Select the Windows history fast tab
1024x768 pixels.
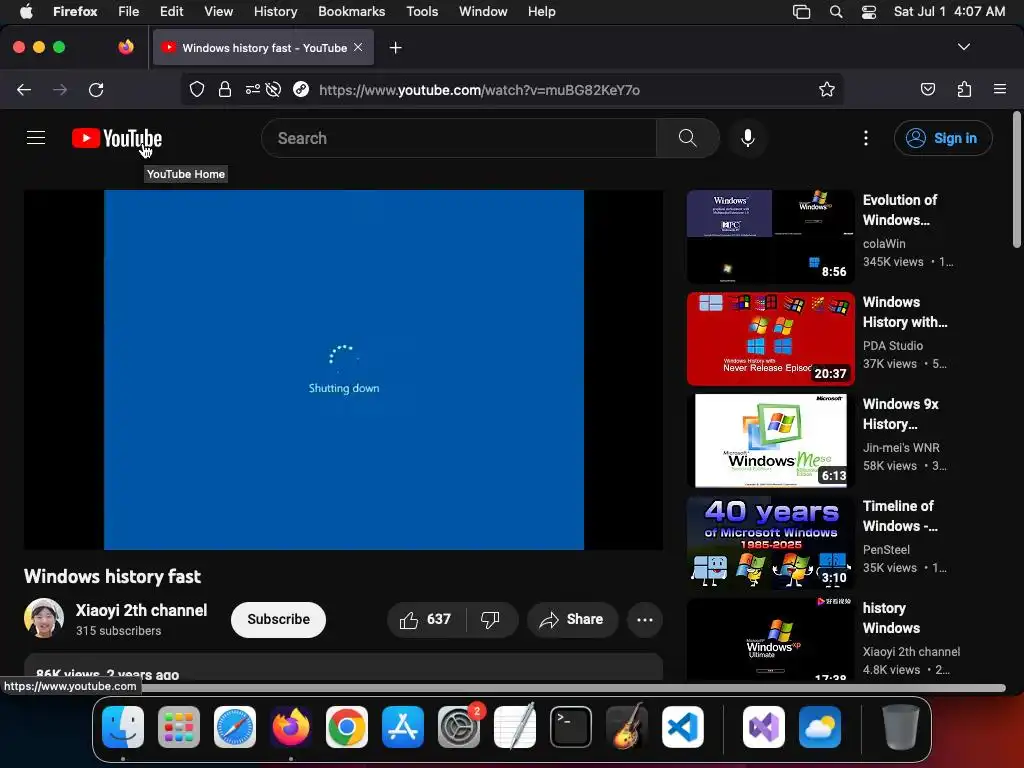pyautogui.click(x=263, y=47)
